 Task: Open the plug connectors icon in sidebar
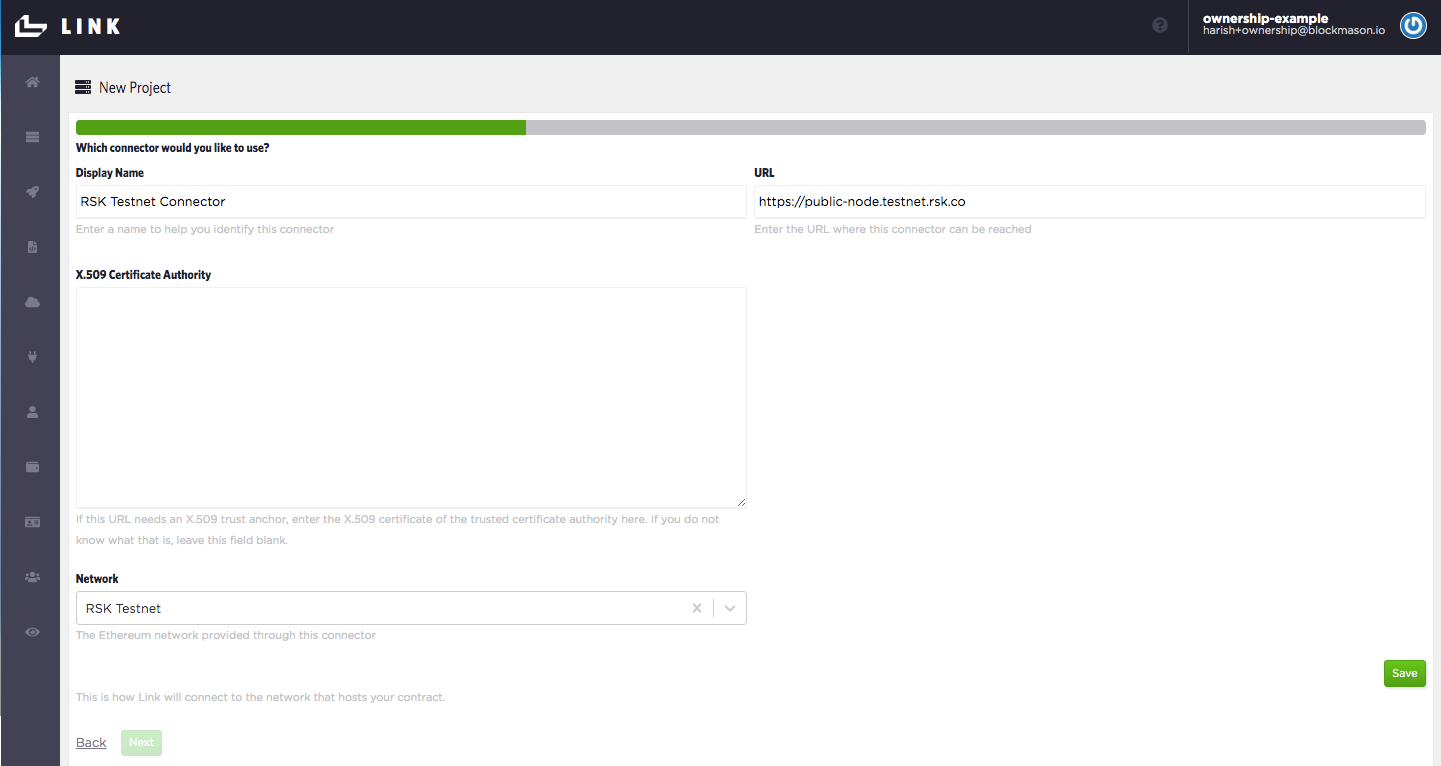[x=32, y=357]
